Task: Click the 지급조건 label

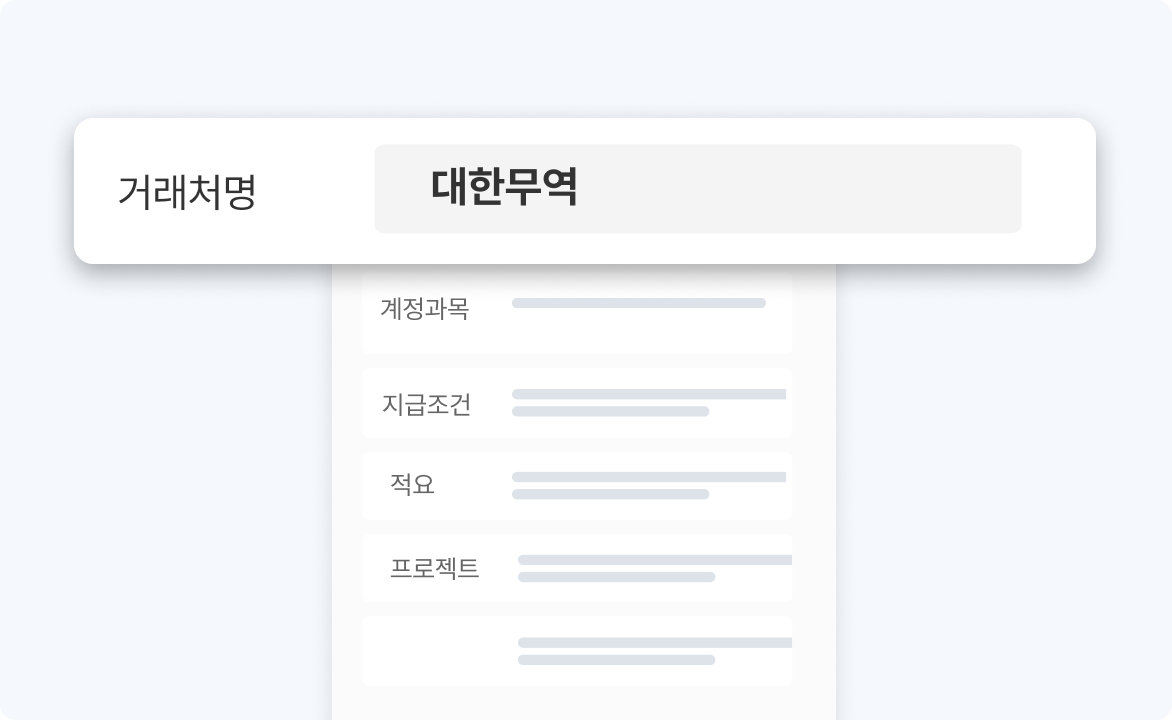Action: point(426,405)
